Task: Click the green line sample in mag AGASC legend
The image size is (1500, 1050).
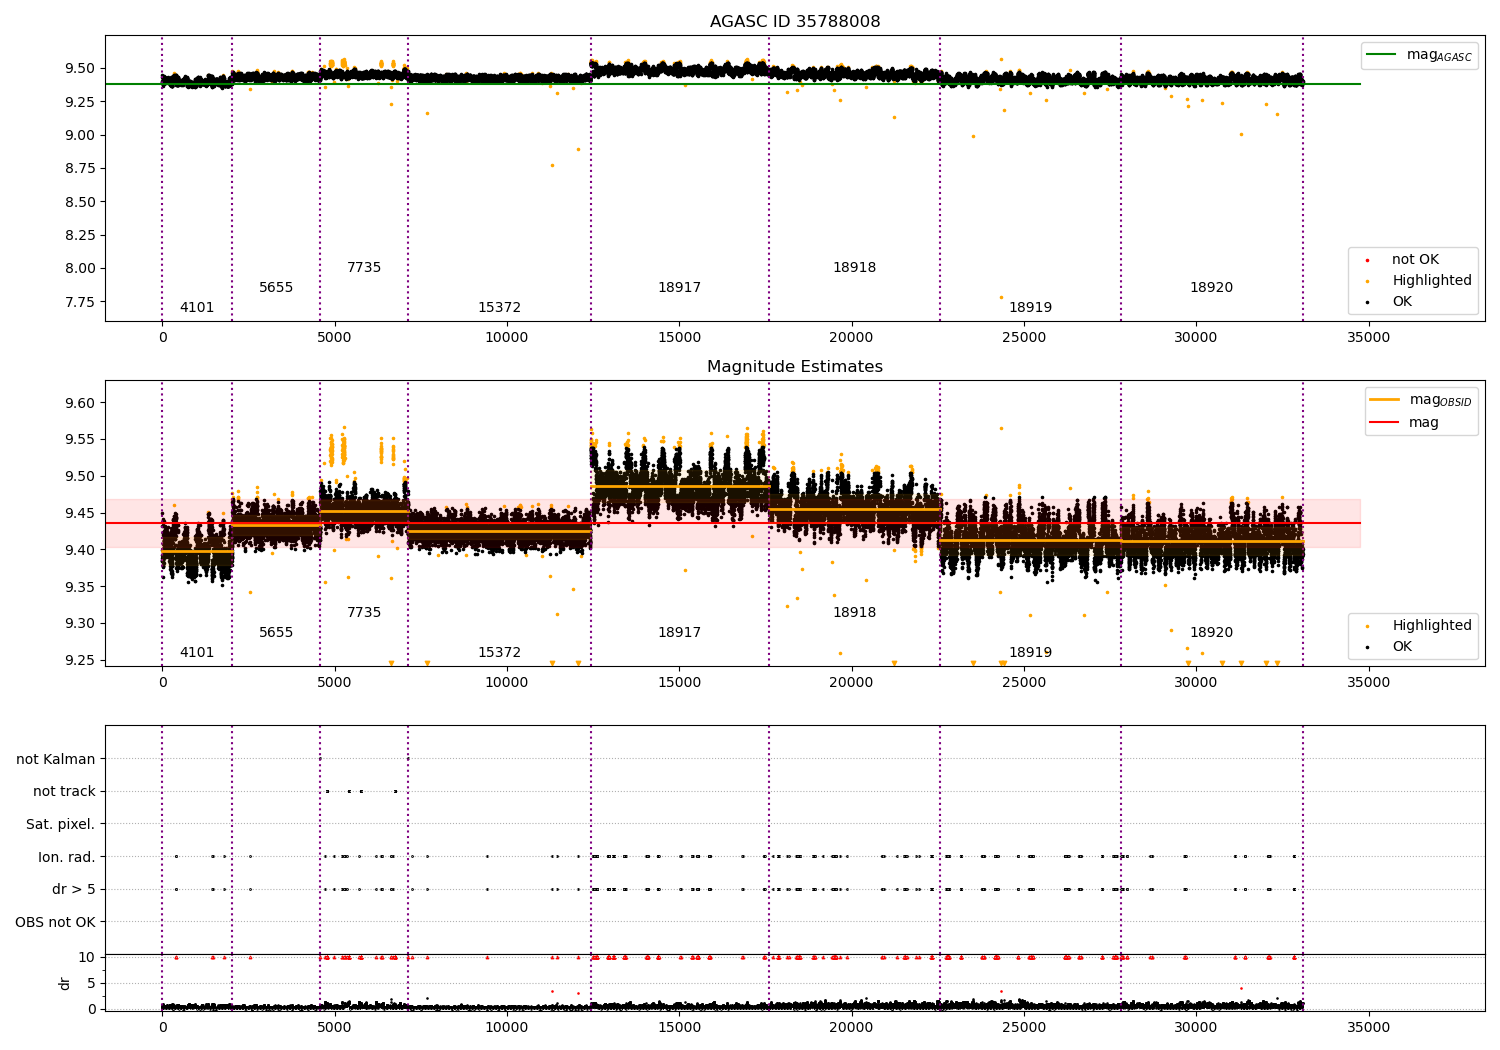Action: point(1382,55)
